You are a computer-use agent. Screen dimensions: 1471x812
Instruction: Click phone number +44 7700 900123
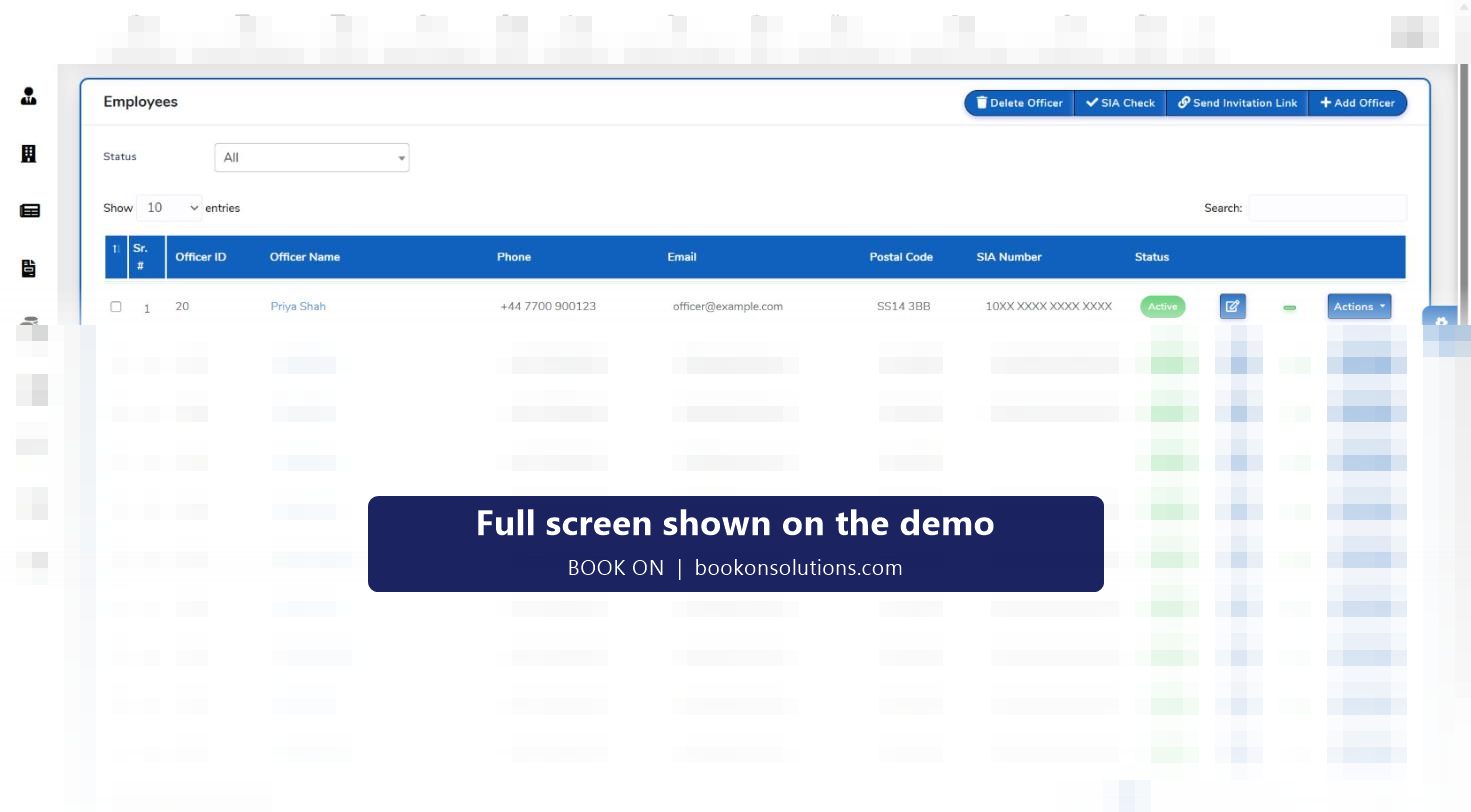click(x=548, y=306)
